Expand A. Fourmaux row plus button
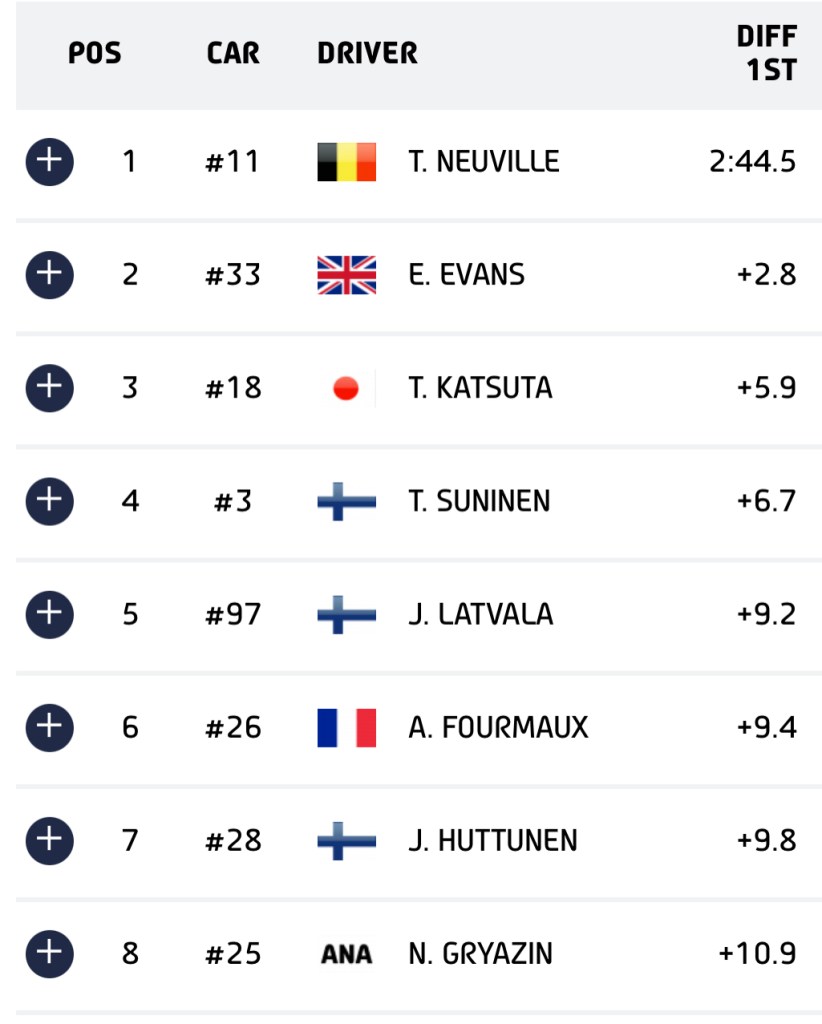Viewport: 822px width, 1024px height. click(50, 728)
